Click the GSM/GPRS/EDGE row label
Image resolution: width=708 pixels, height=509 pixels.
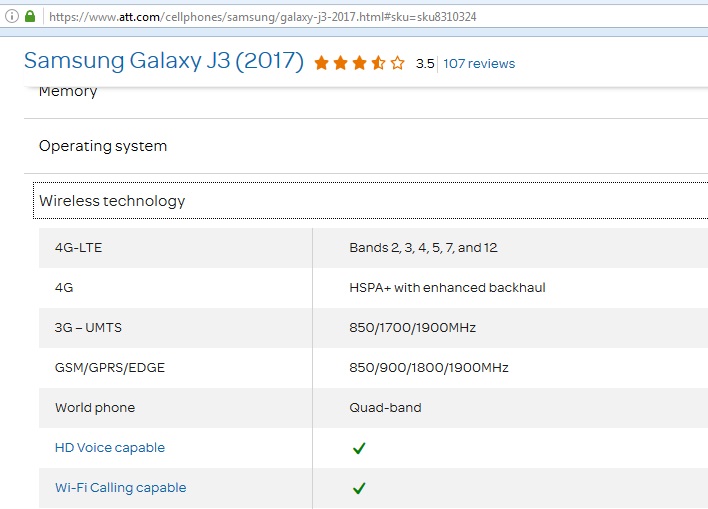pos(110,368)
